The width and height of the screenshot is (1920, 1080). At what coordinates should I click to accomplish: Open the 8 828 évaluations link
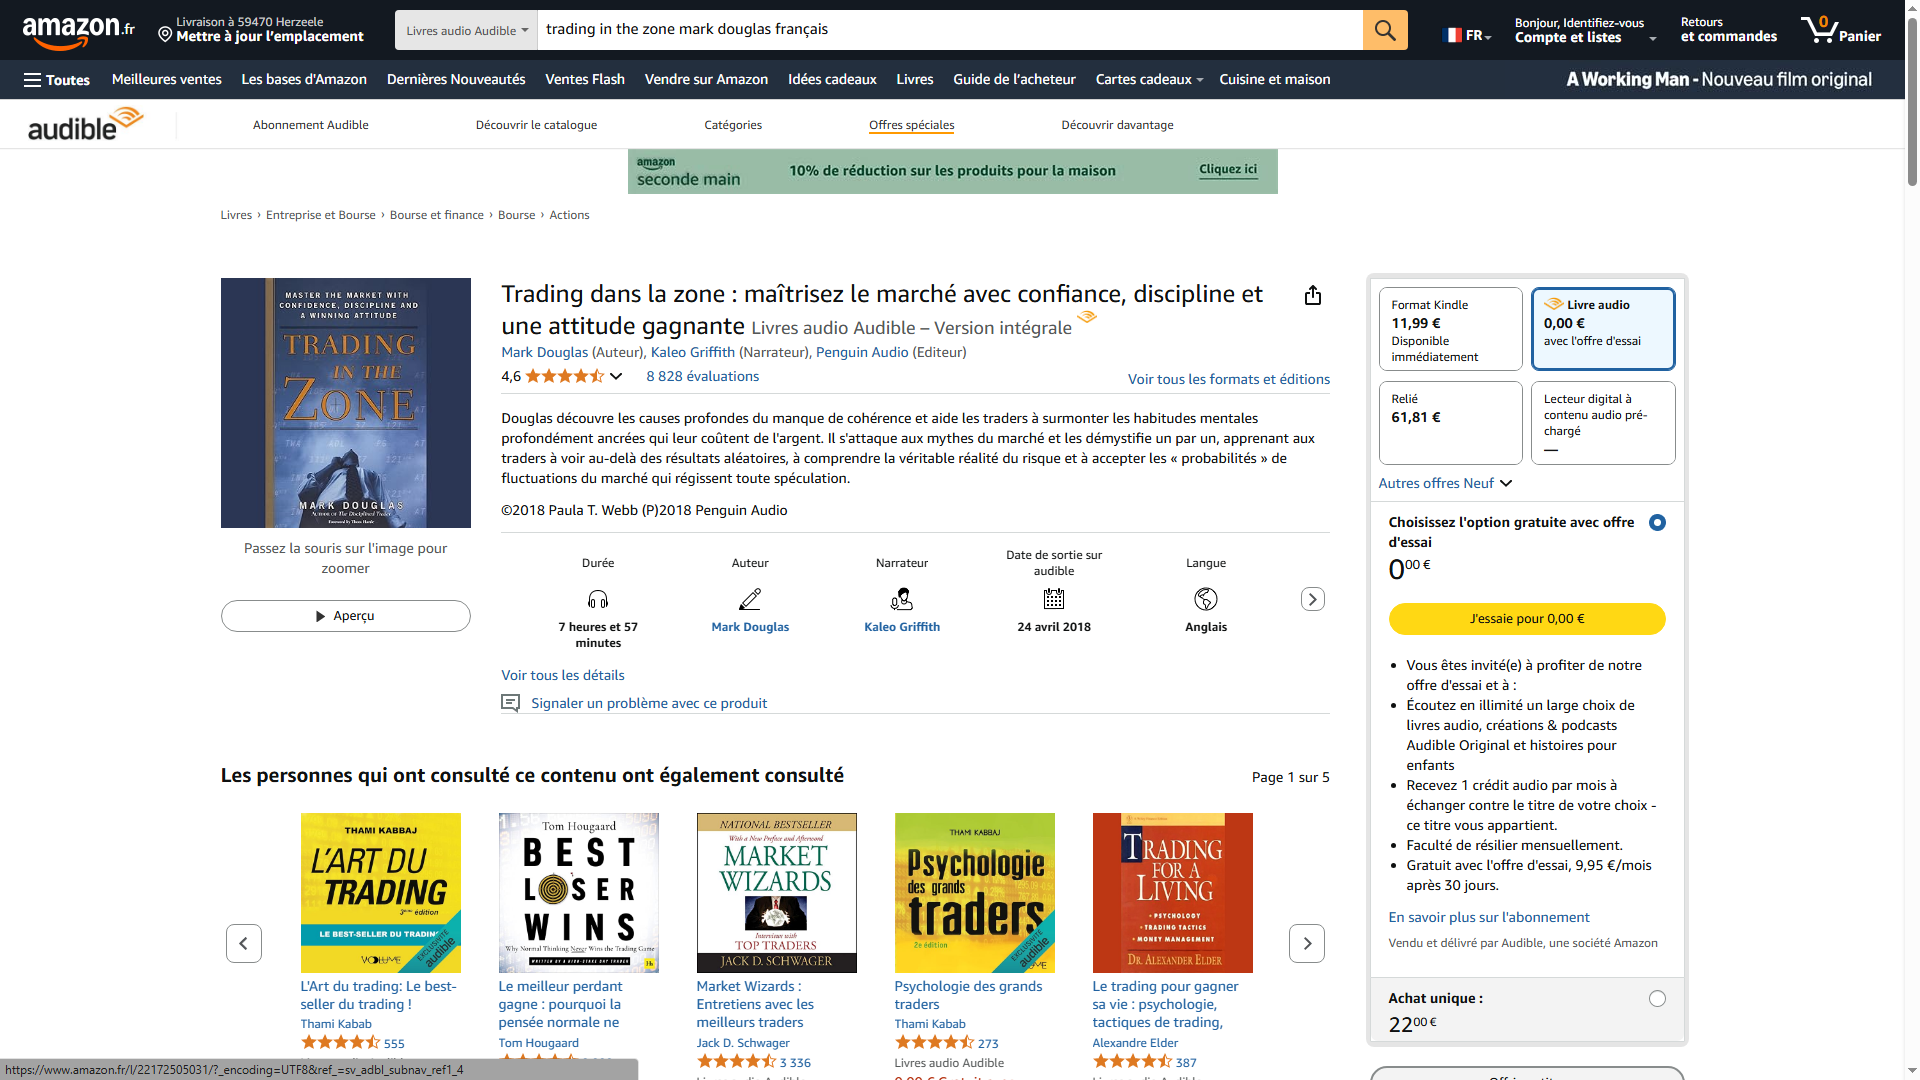(702, 377)
